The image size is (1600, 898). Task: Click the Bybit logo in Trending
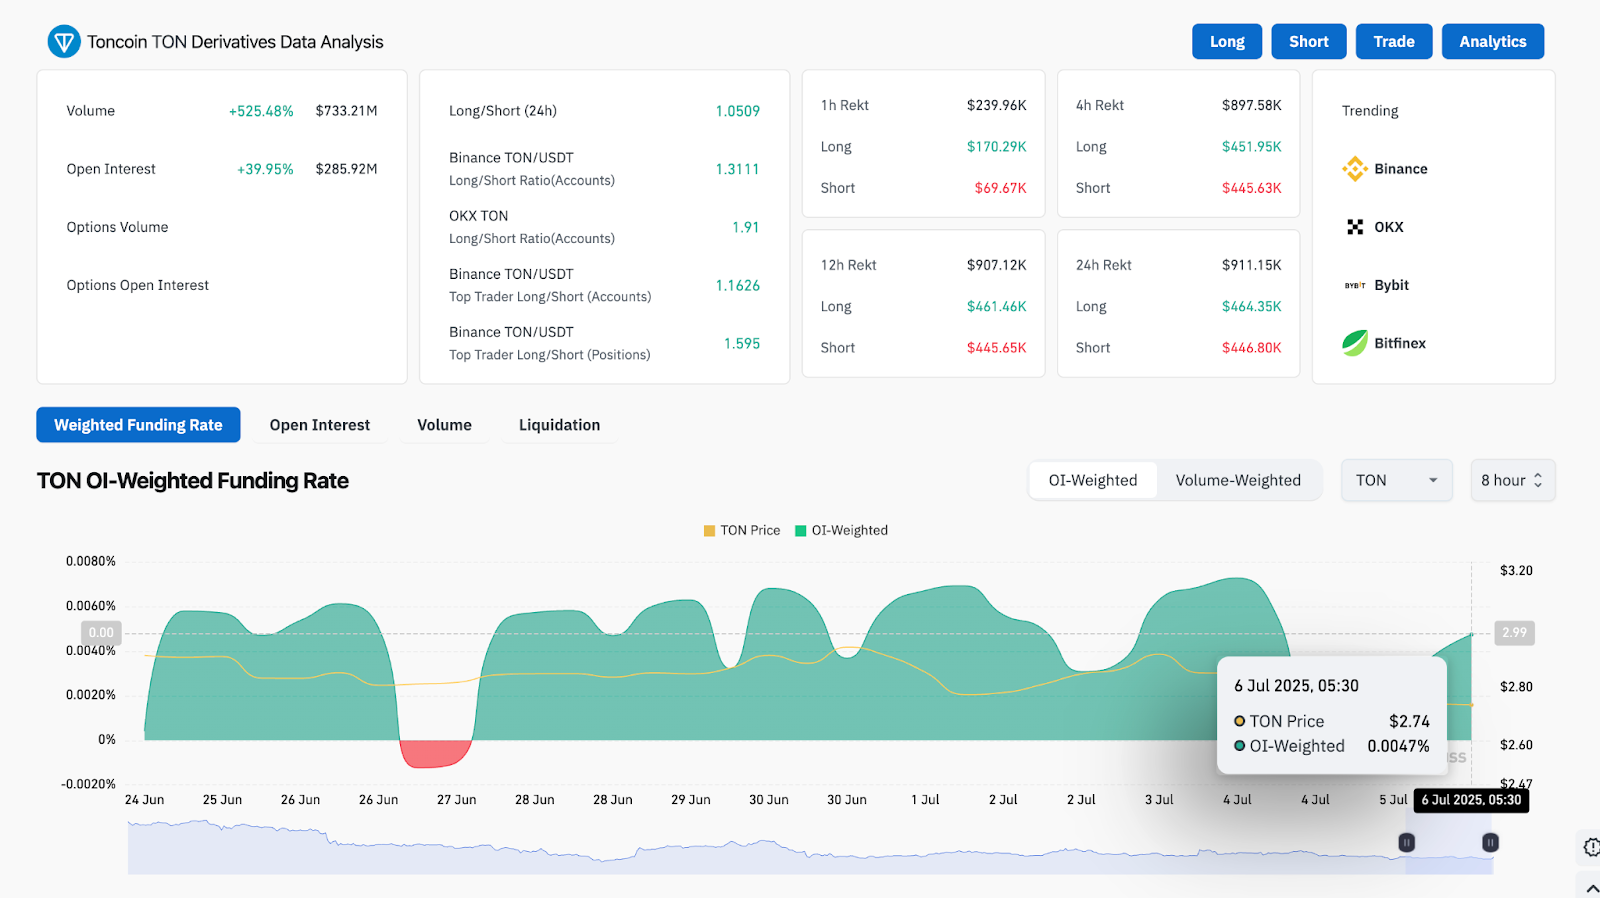[x=1355, y=285]
